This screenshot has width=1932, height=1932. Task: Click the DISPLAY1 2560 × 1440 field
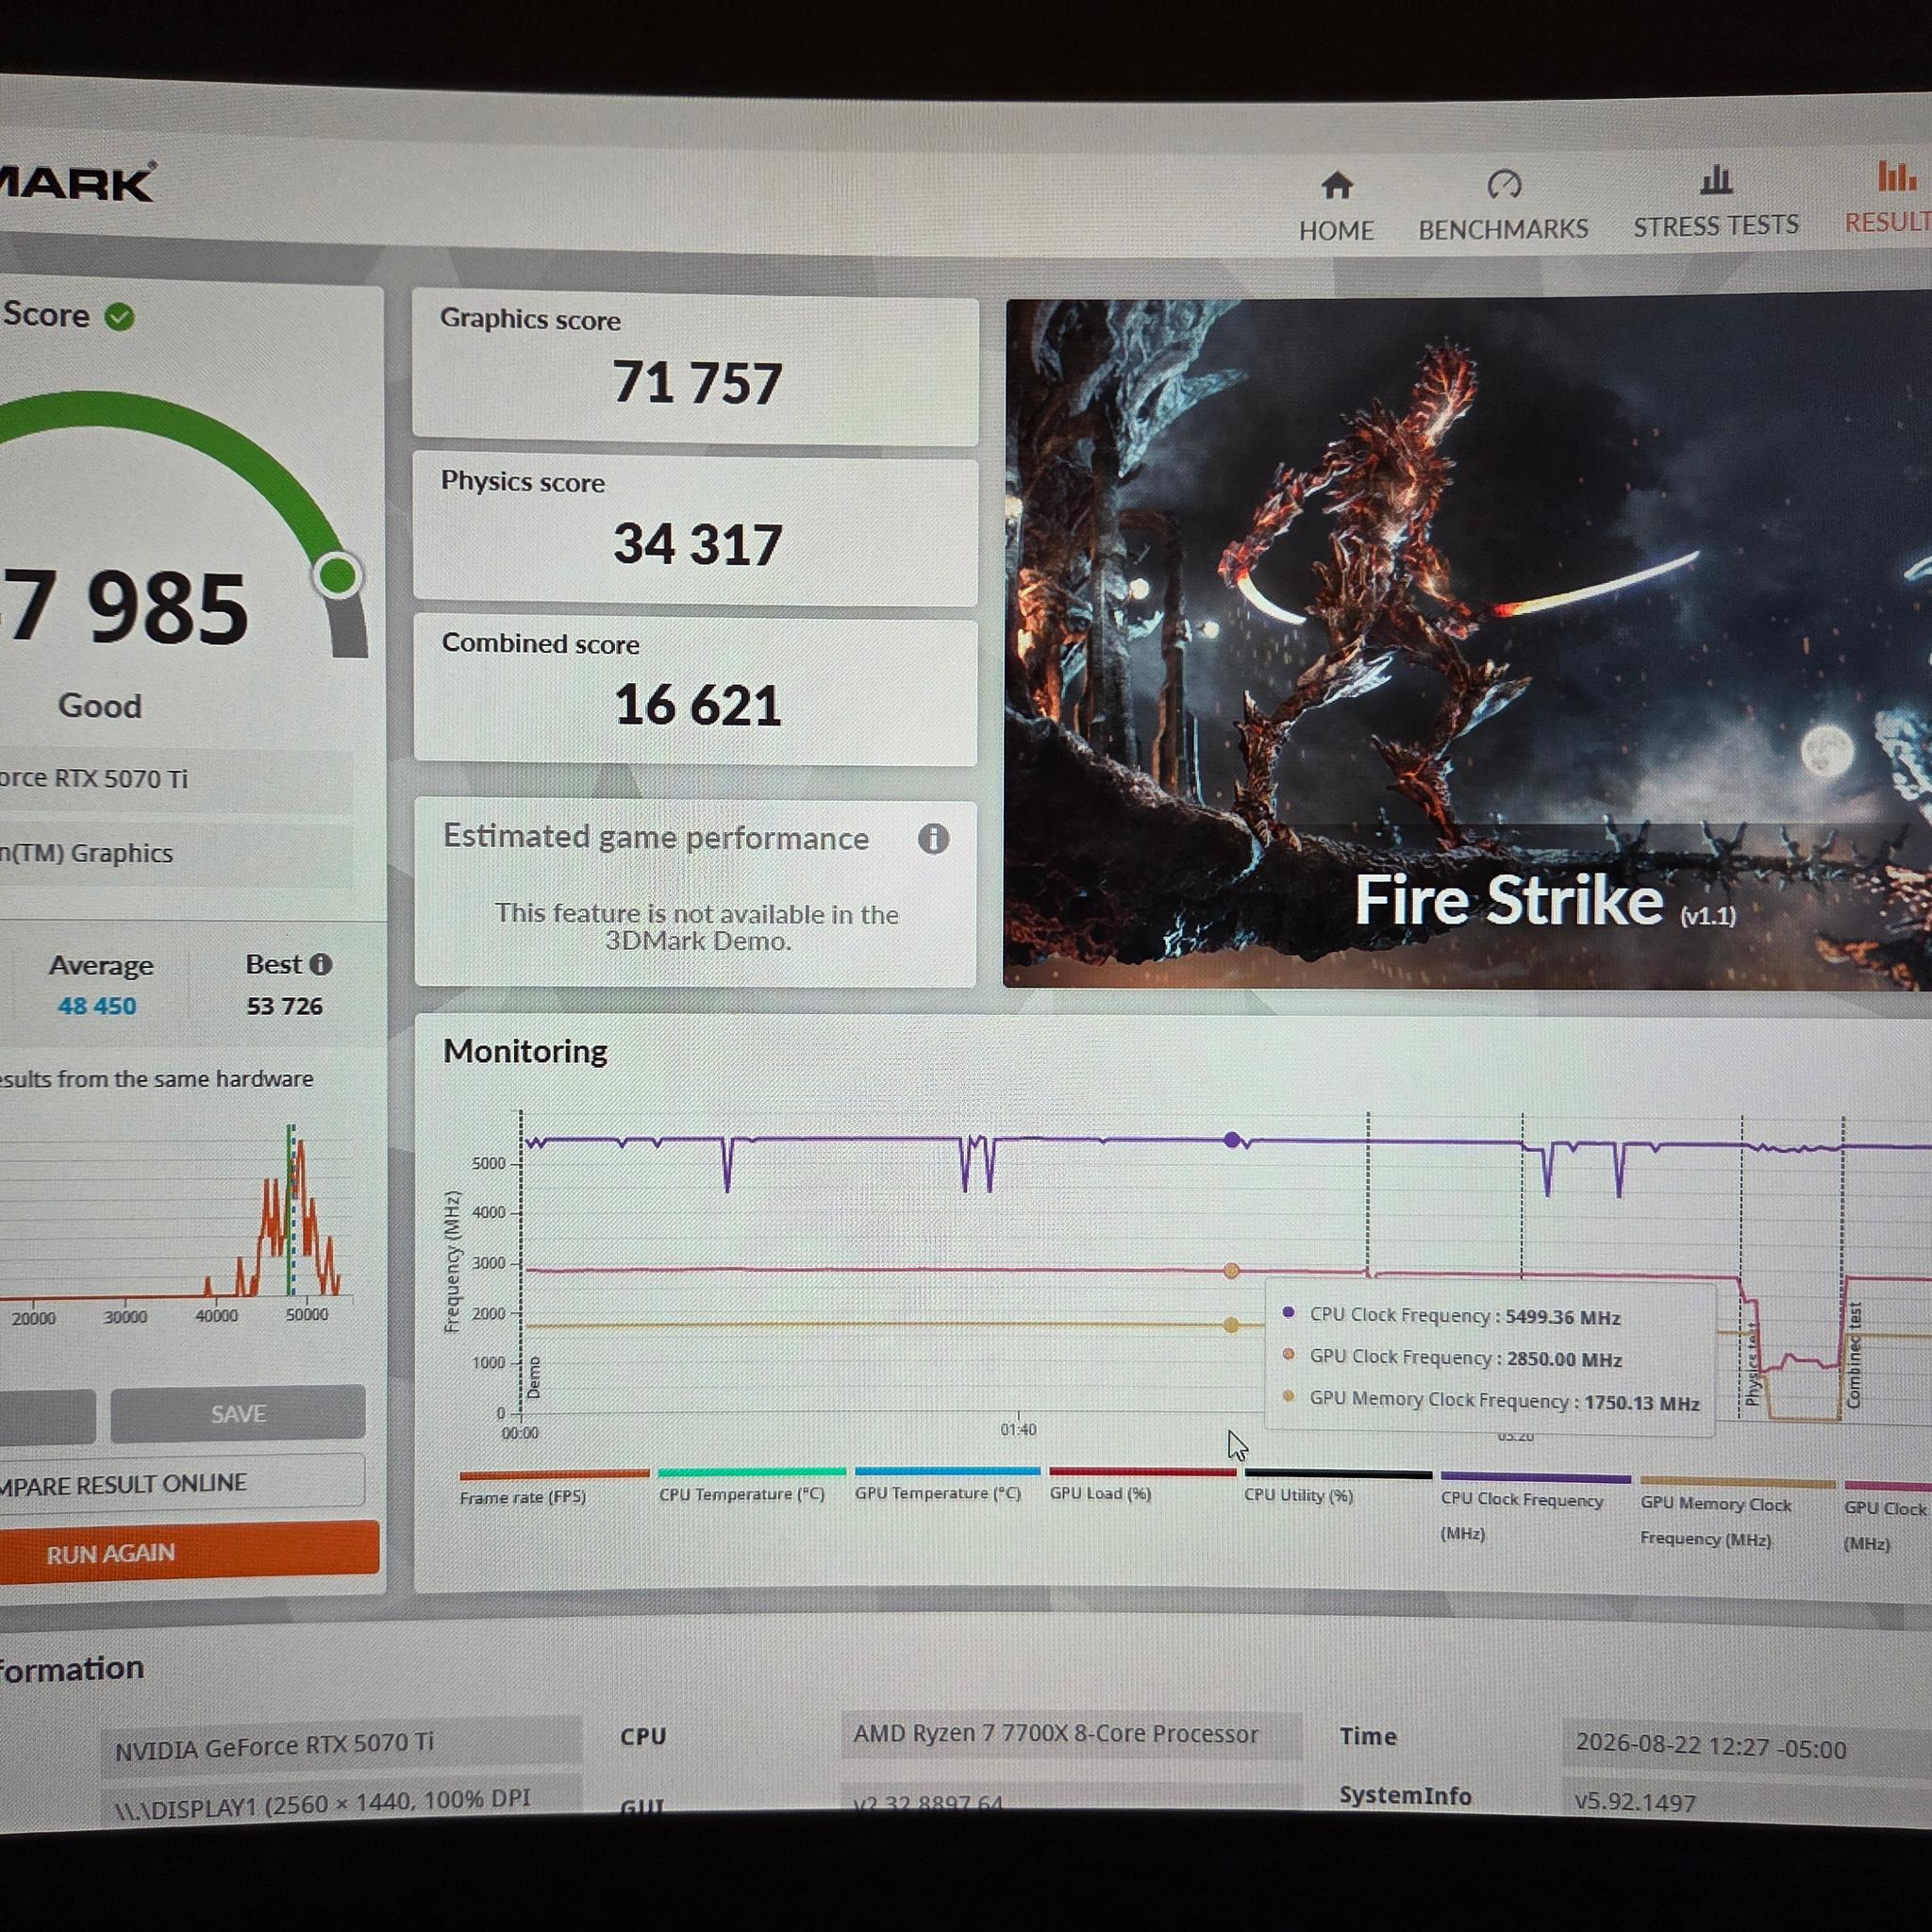point(340,1801)
